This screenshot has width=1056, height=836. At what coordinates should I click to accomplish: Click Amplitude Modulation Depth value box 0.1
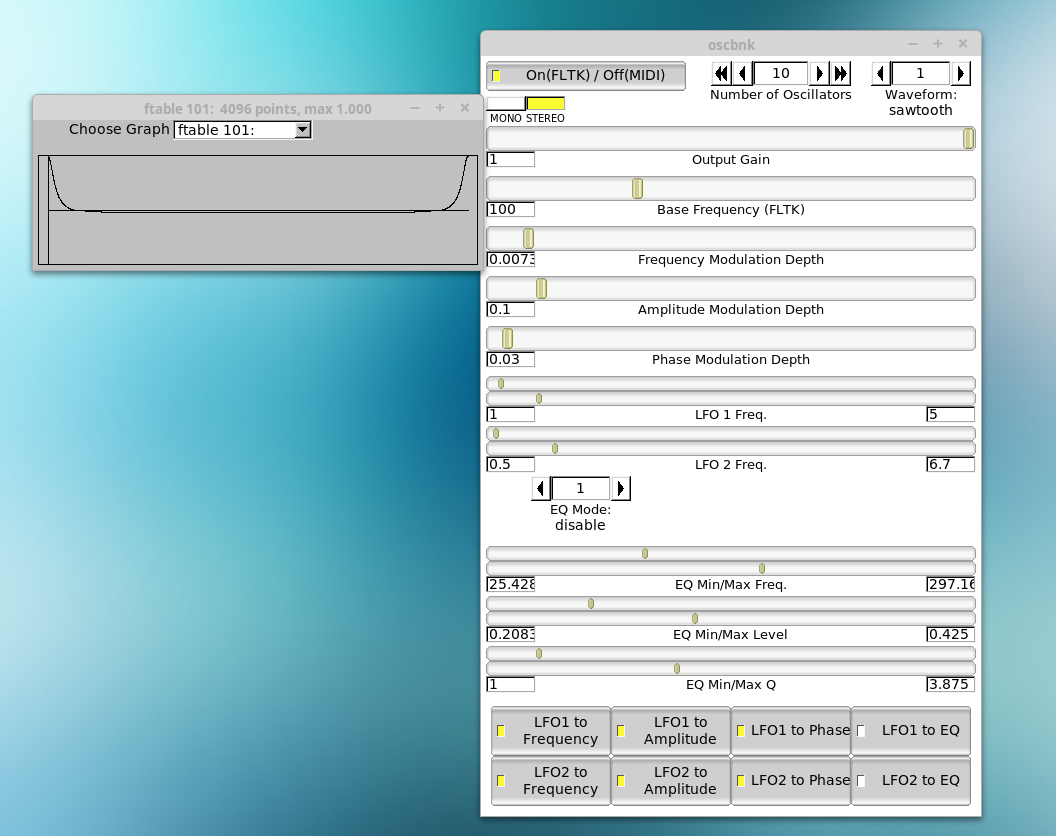click(x=510, y=309)
